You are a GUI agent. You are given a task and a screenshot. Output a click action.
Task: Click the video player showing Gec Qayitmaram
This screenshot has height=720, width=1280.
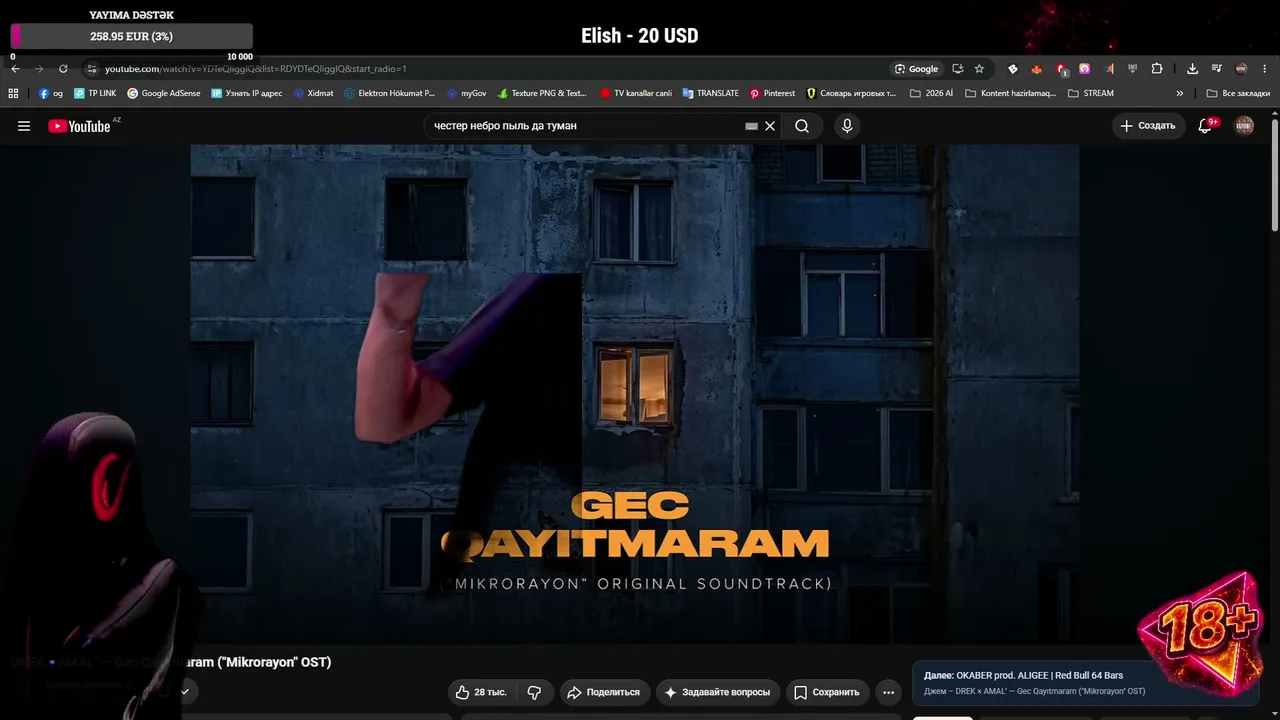pyautogui.click(x=635, y=394)
